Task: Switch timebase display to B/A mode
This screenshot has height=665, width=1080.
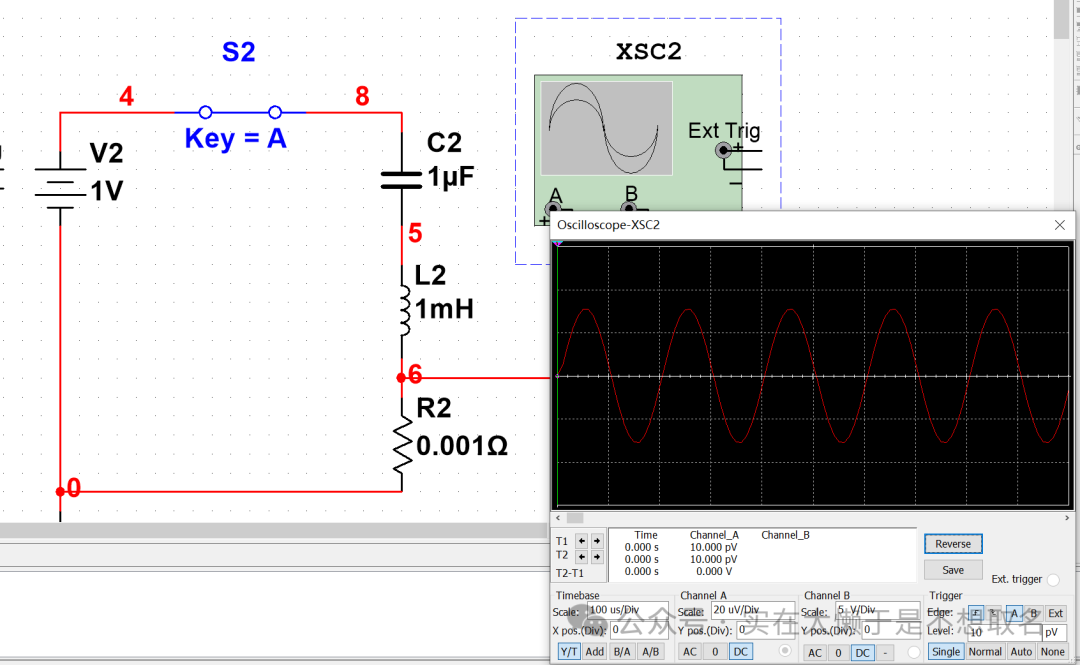Action: 622,652
